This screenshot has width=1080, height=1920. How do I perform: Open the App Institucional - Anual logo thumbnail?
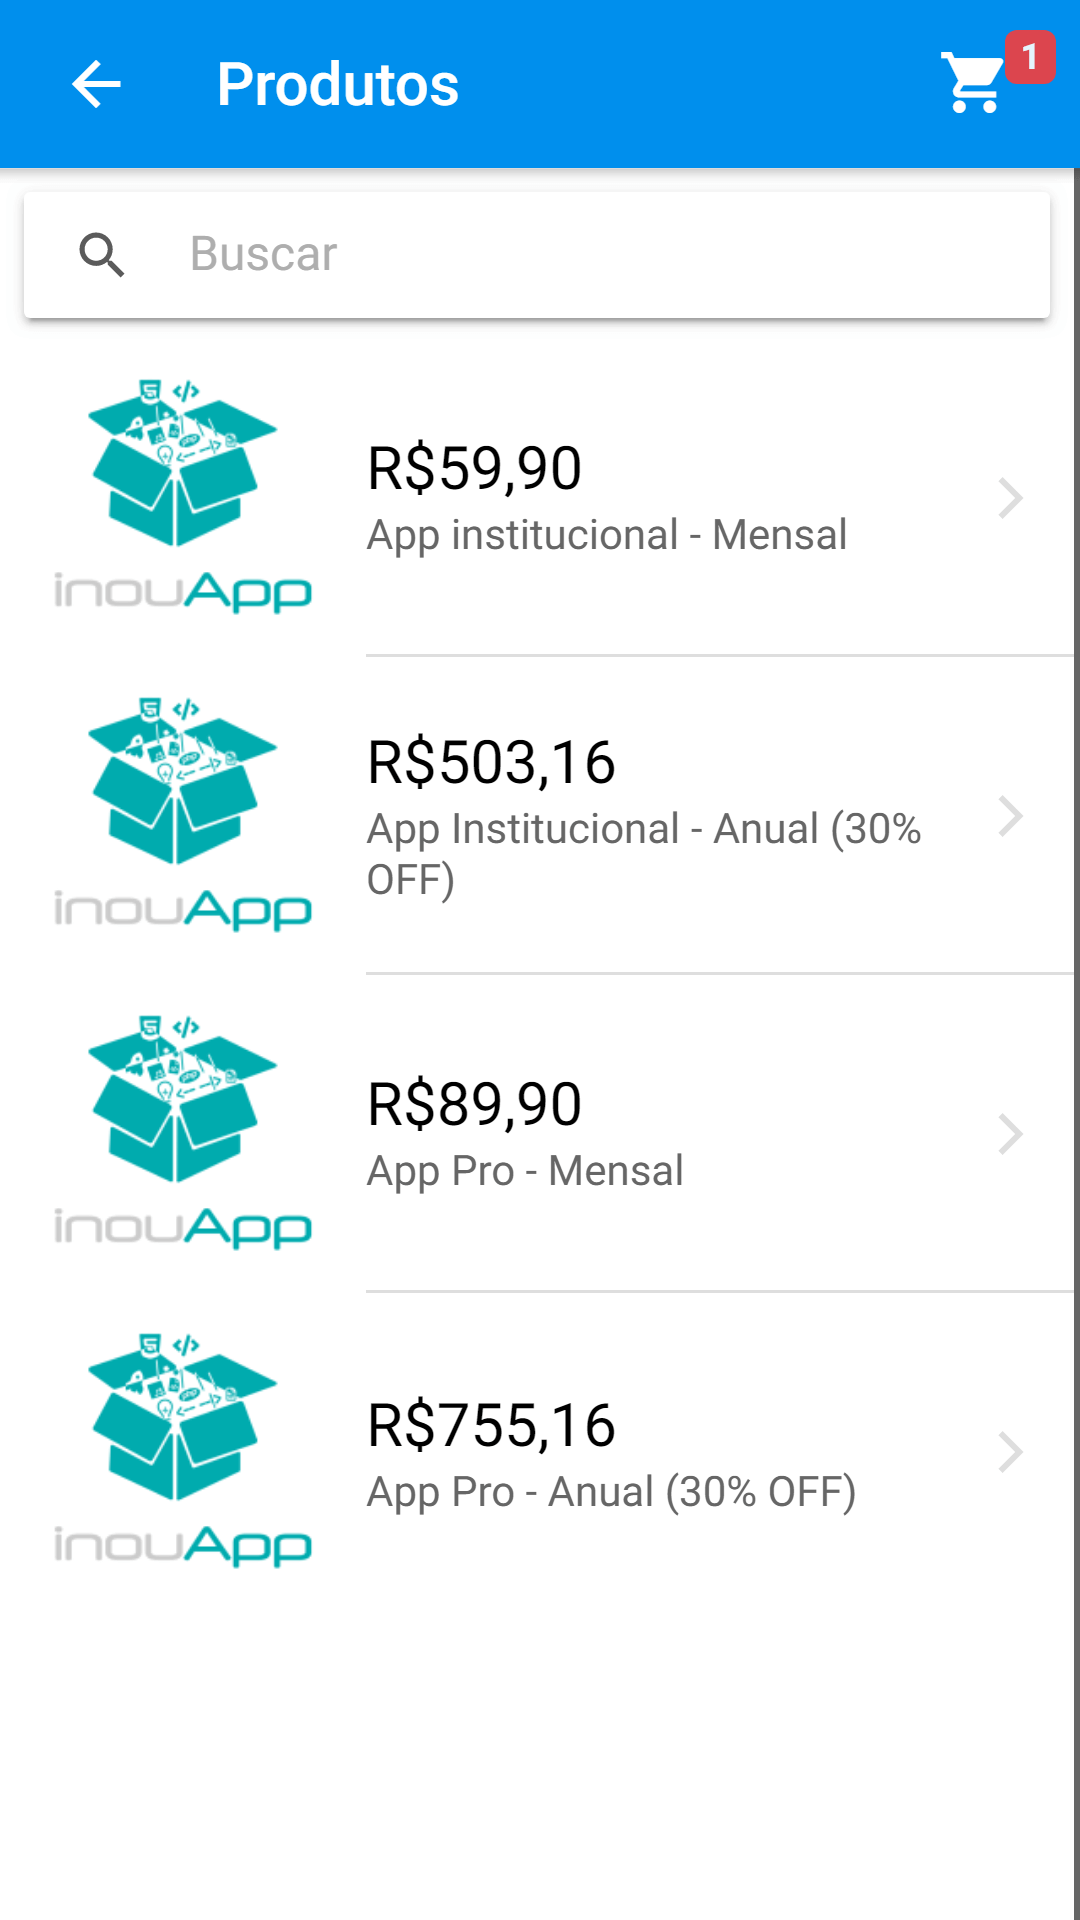[x=183, y=814]
